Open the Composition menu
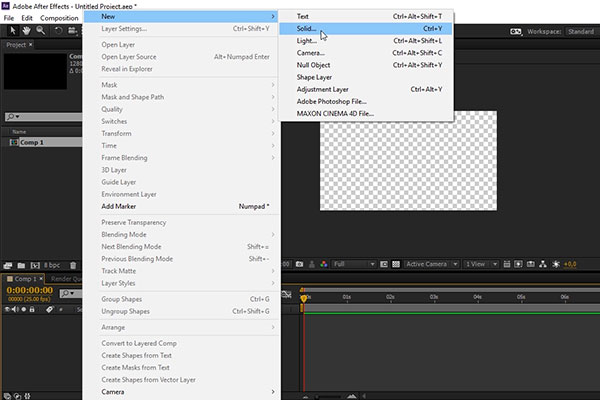 coord(59,18)
